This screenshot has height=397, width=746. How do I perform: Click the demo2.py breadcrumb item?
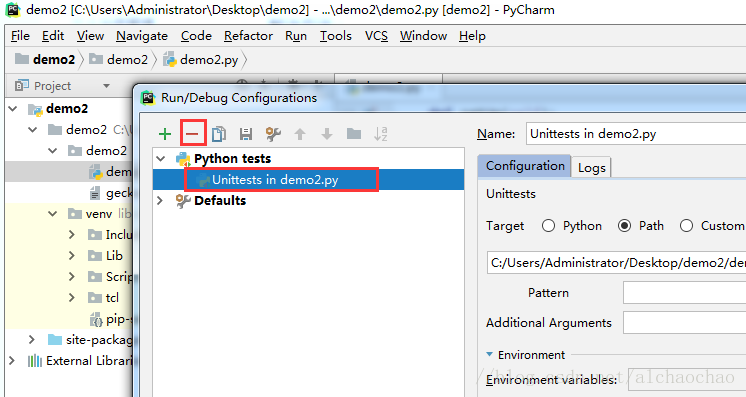[201, 60]
